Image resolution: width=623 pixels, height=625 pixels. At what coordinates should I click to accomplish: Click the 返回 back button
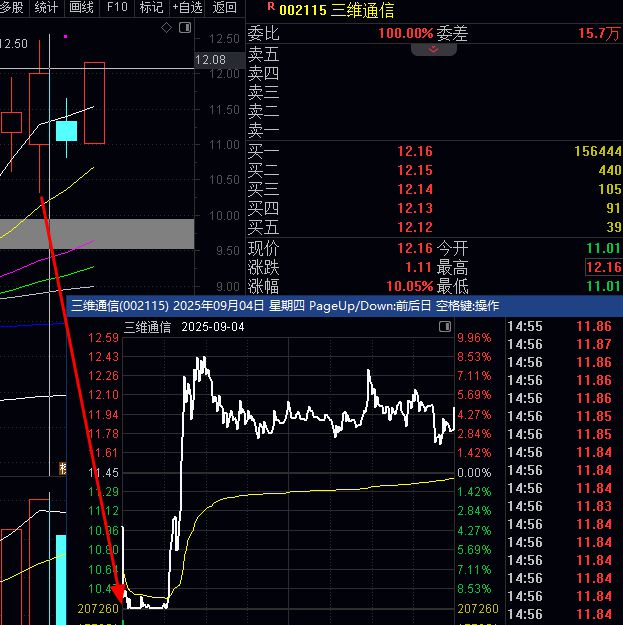coord(224,7)
